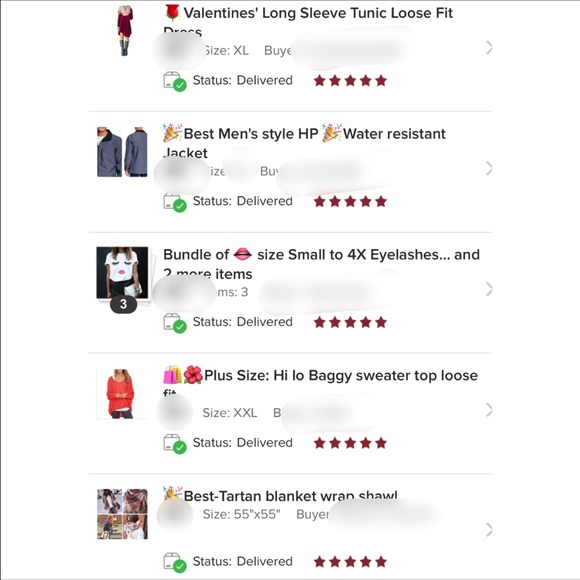Select the burgundy tunic dress thumbnail
The height and width of the screenshot is (580, 580).
pyautogui.click(x=125, y=30)
